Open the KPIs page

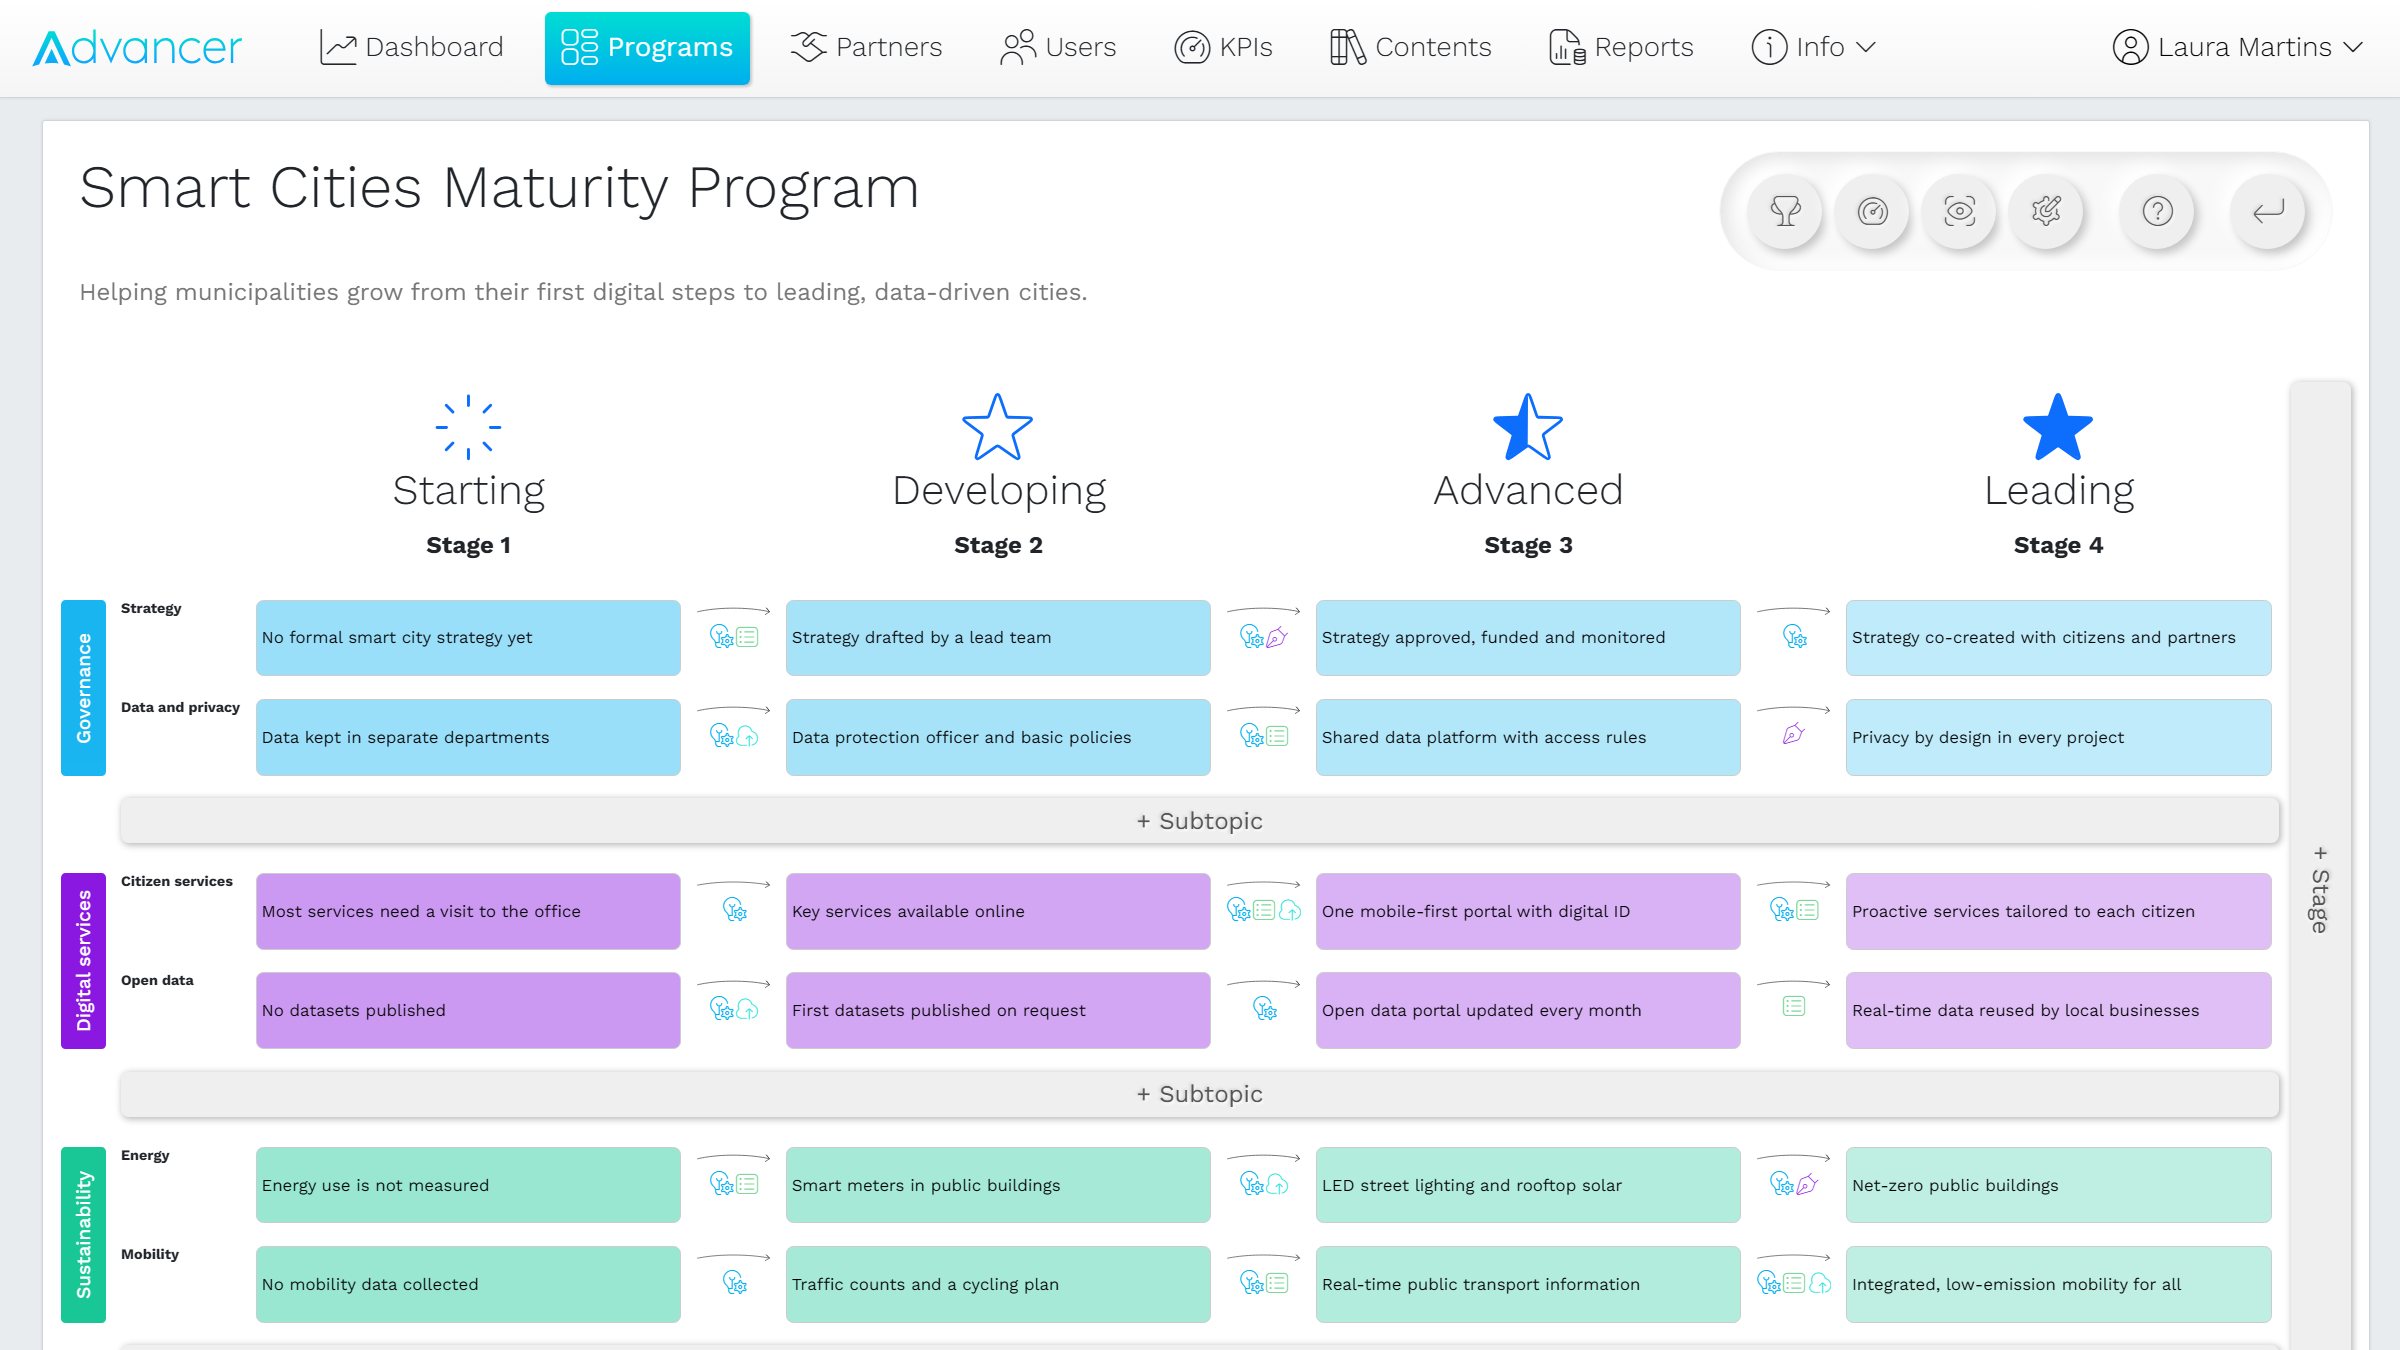click(x=1223, y=47)
